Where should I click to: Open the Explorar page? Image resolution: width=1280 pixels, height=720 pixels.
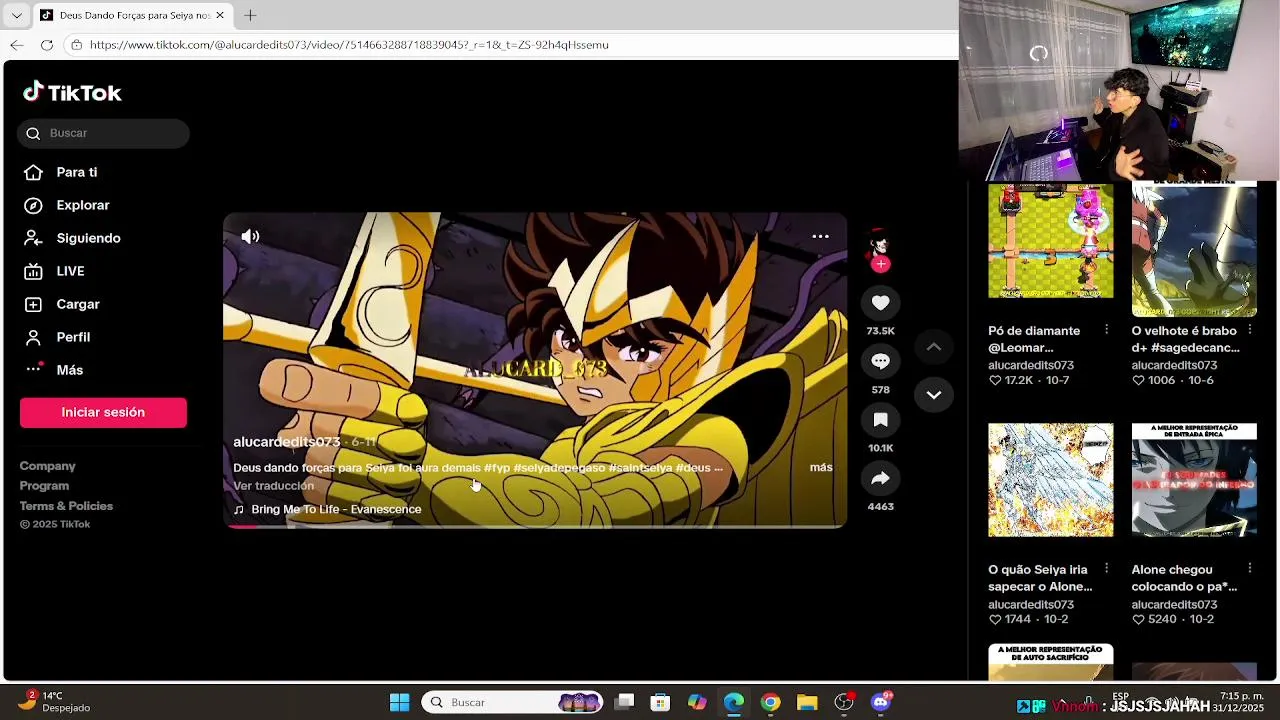click(83, 205)
